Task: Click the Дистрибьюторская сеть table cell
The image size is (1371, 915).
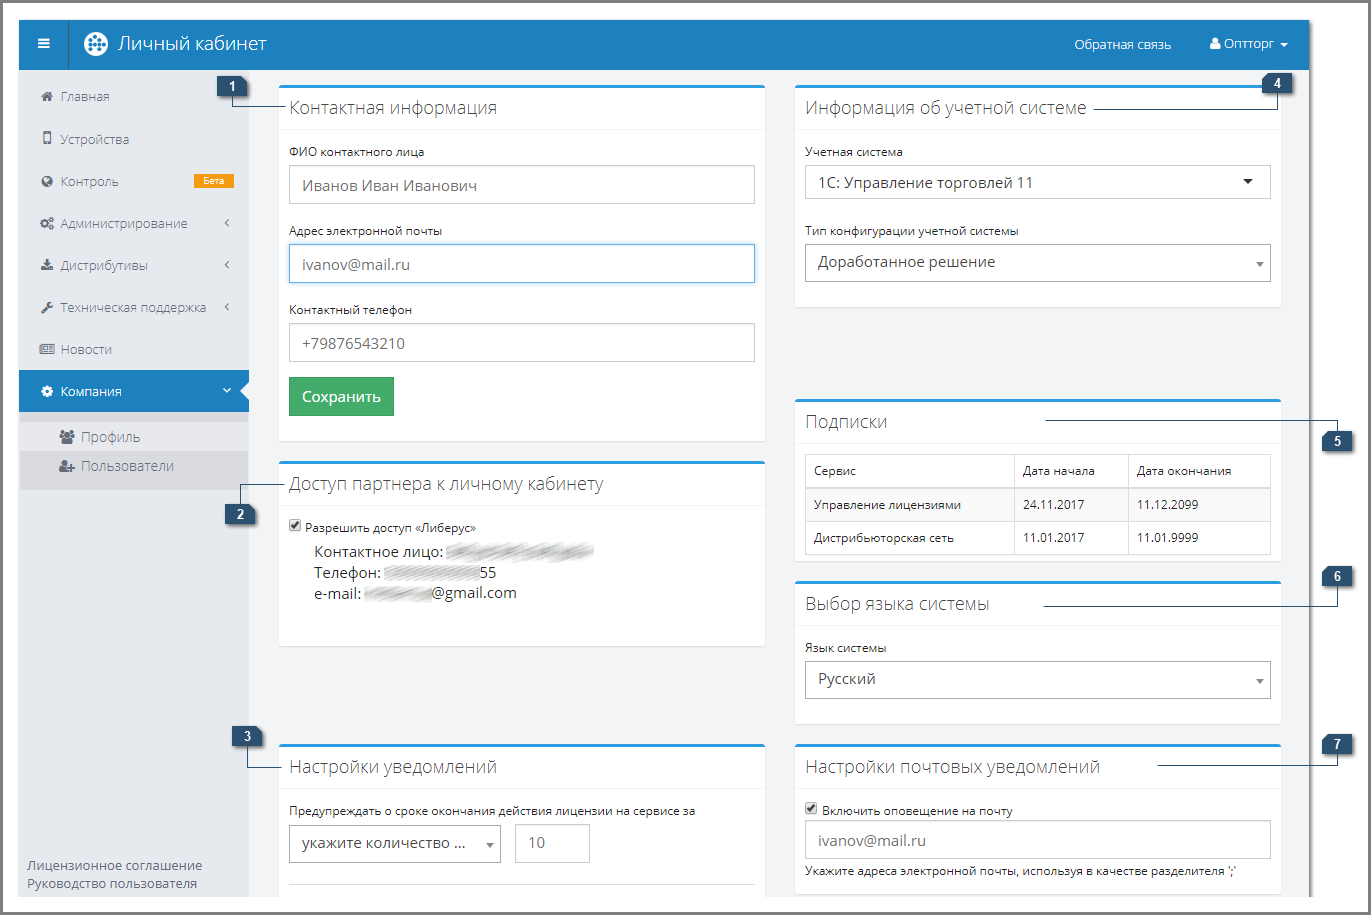Action: pos(909,538)
